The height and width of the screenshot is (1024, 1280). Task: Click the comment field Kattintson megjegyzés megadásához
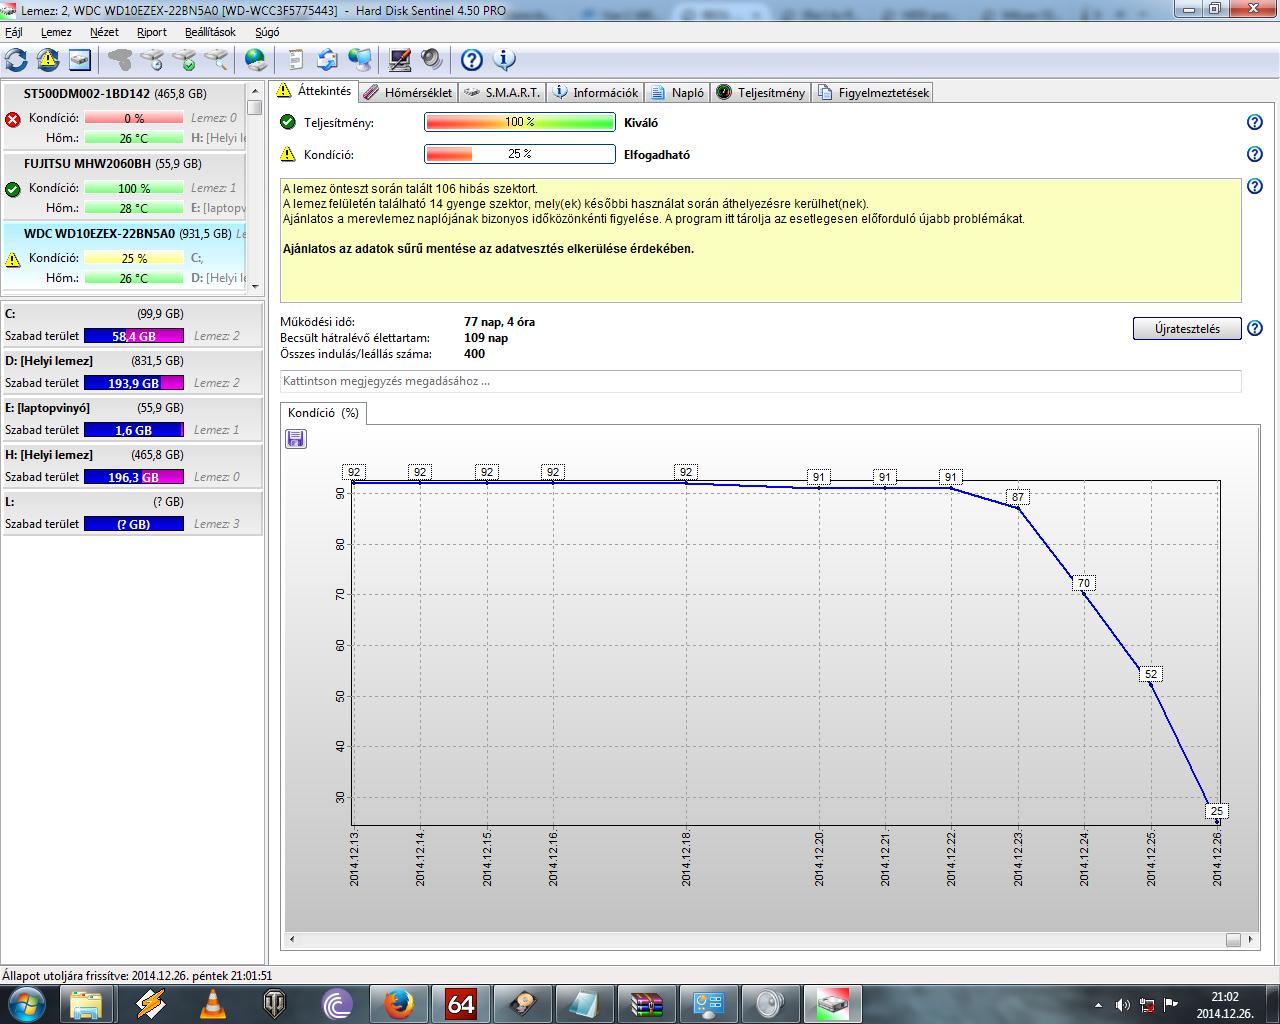(x=761, y=381)
